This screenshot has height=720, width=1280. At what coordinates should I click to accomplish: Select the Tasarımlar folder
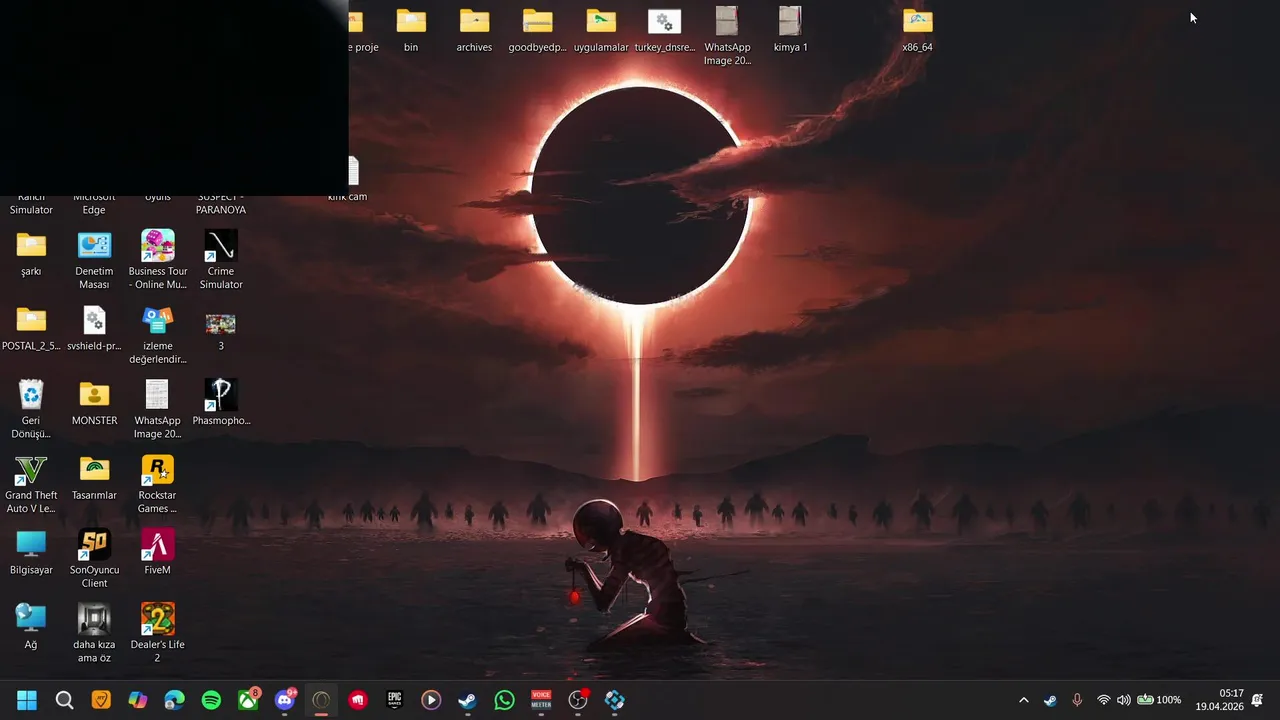tap(94, 477)
